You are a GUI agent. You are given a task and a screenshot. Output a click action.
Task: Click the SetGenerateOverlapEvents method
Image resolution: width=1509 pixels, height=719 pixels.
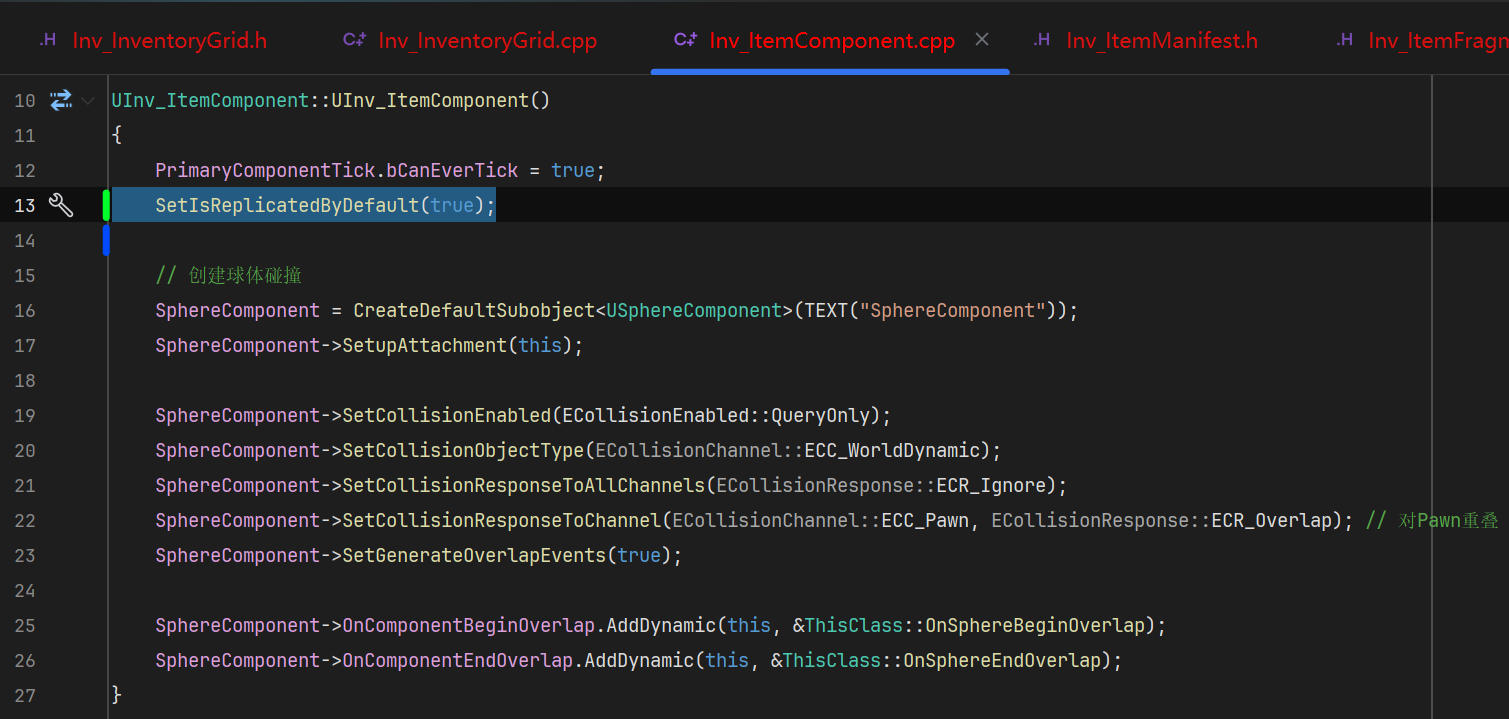474,556
